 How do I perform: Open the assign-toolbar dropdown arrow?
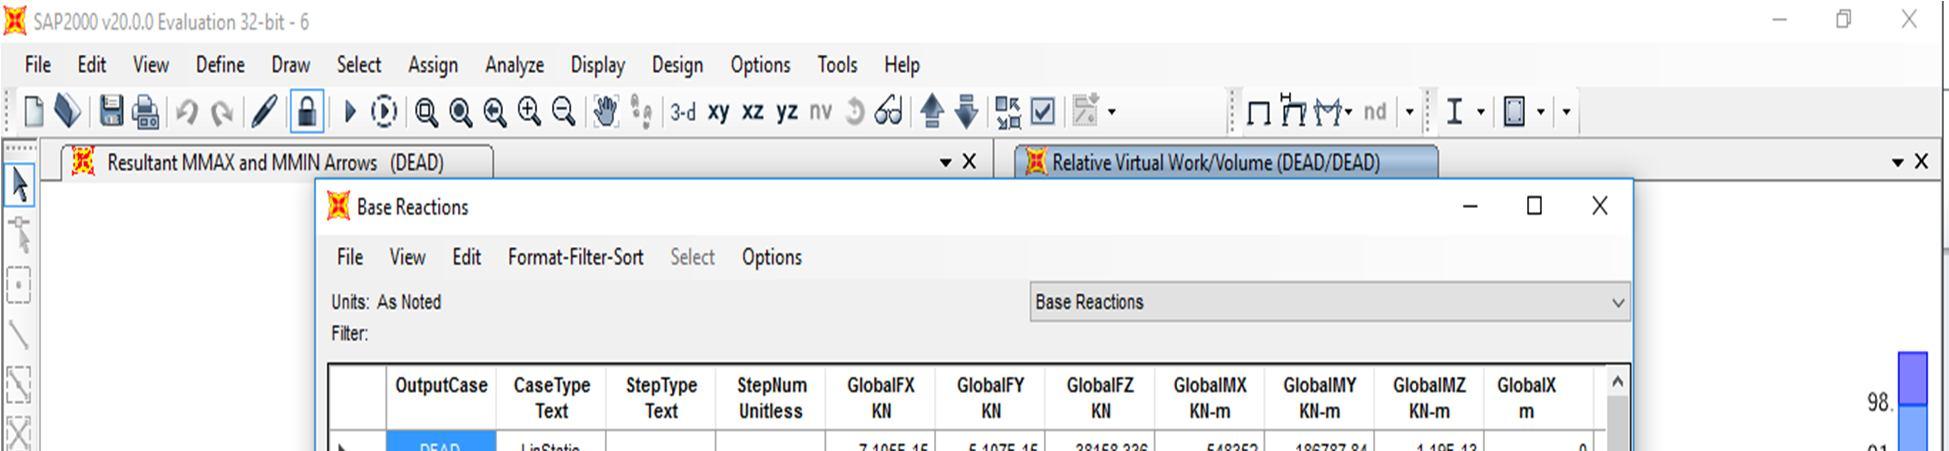(1111, 113)
